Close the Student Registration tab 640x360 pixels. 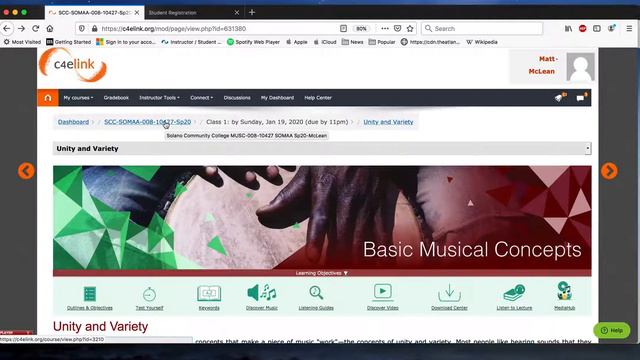(237, 13)
